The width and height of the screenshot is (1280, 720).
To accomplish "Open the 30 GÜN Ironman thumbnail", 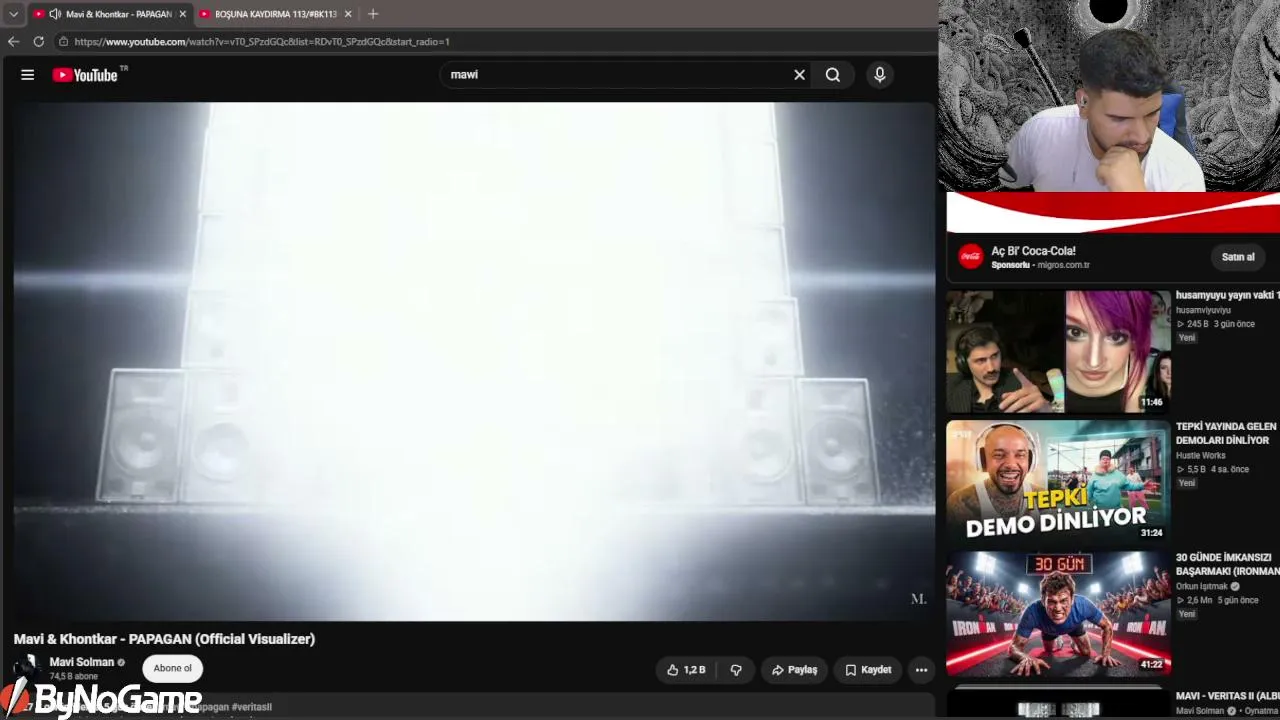I will tap(1058, 613).
